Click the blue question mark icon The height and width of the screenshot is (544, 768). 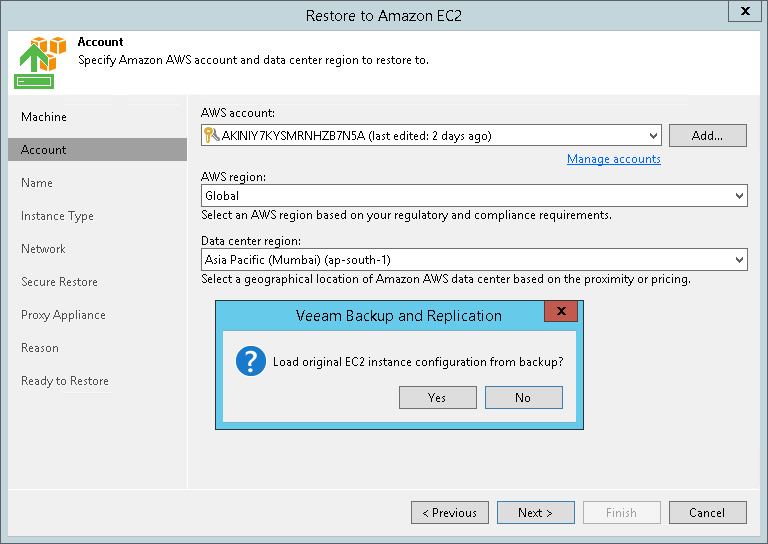(250, 361)
